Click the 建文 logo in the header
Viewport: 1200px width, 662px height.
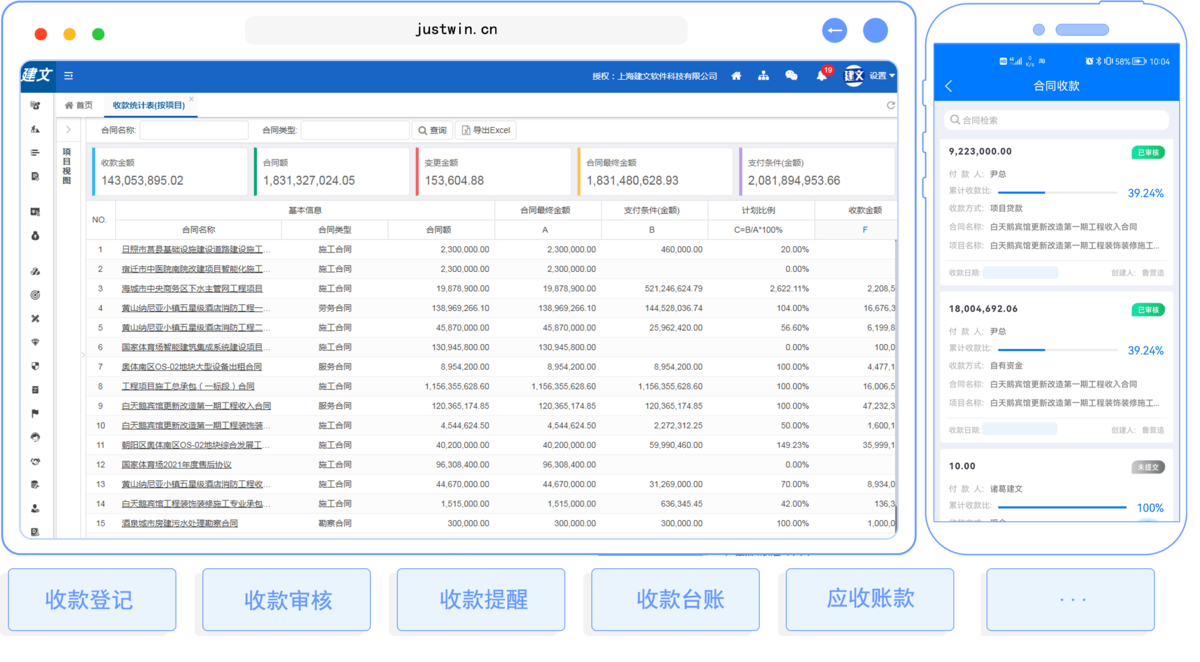pyautogui.click(x=36, y=75)
